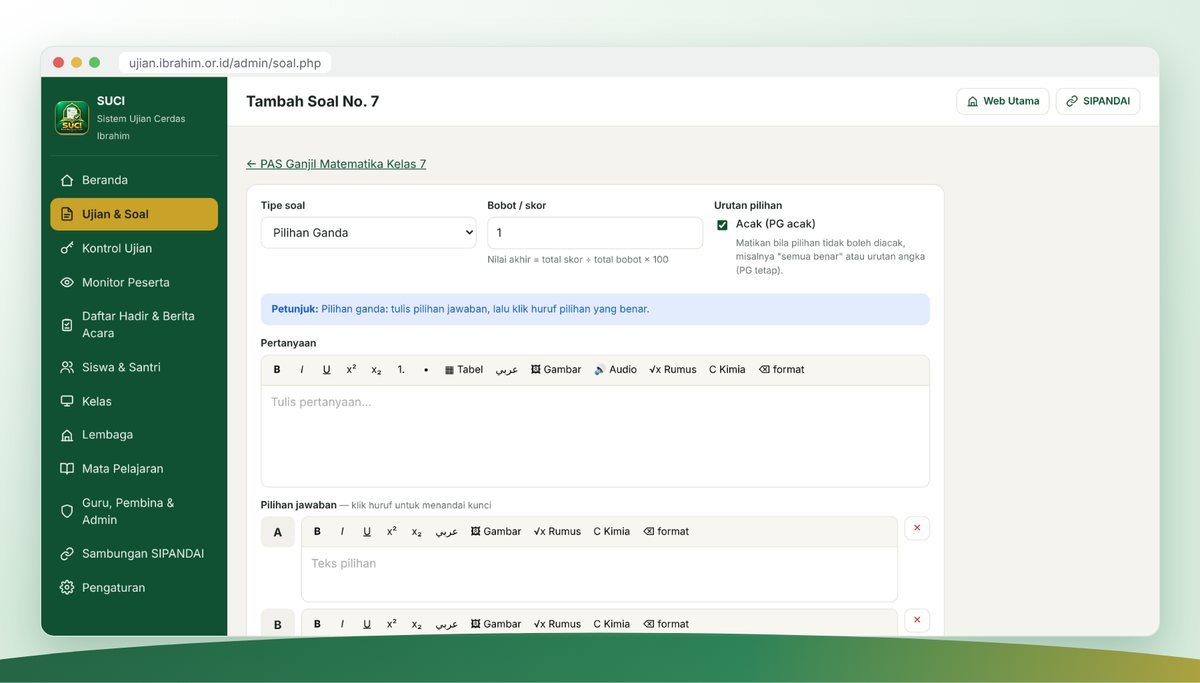Apply bold in Pertanyaan toolbar
This screenshot has width=1200, height=683.
tap(277, 370)
